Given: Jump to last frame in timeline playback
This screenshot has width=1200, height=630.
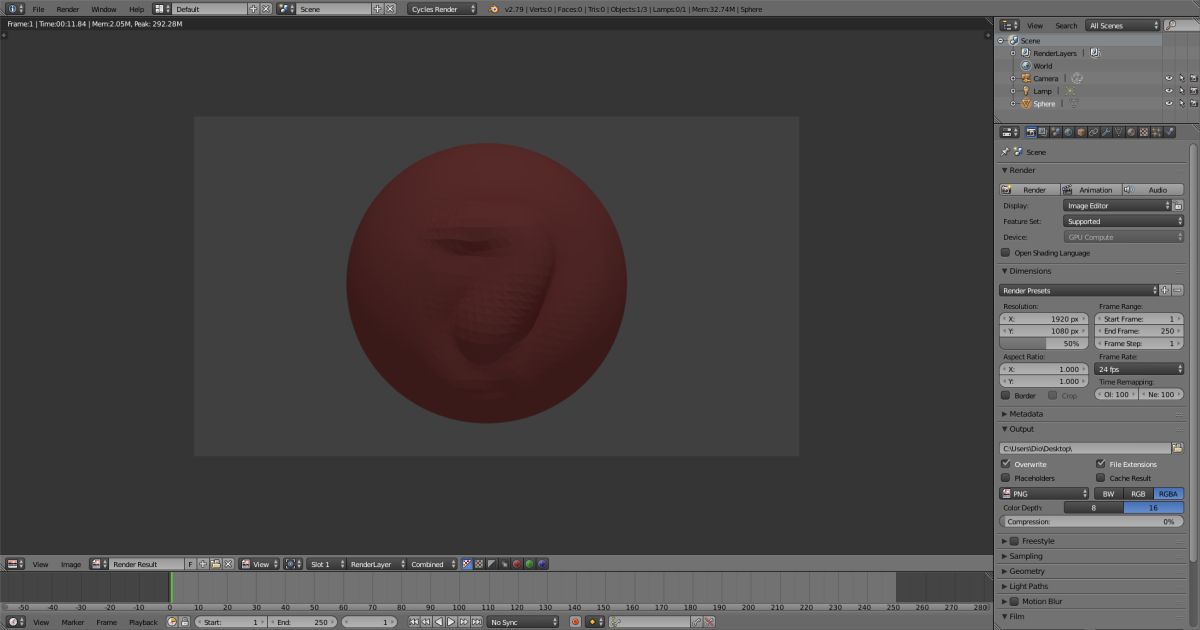Looking at the screenshot, I should (477, 622).
